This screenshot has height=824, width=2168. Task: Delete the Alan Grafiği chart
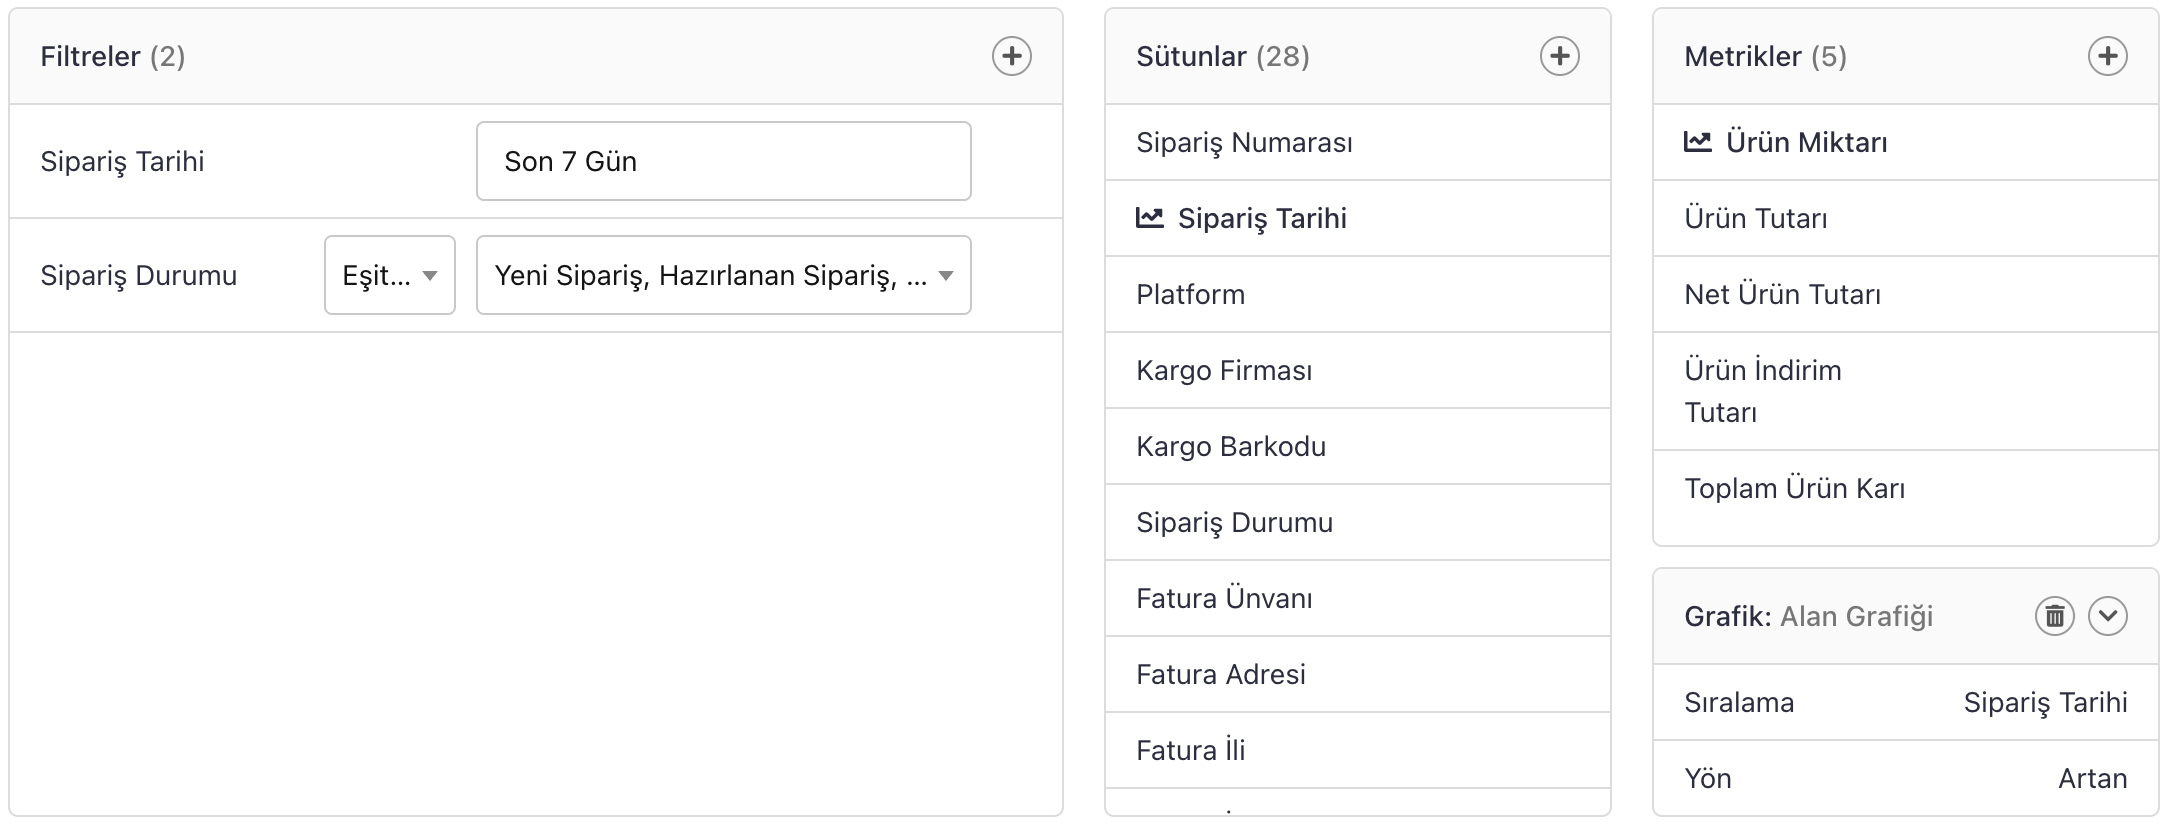click(x=2054, y=616)
